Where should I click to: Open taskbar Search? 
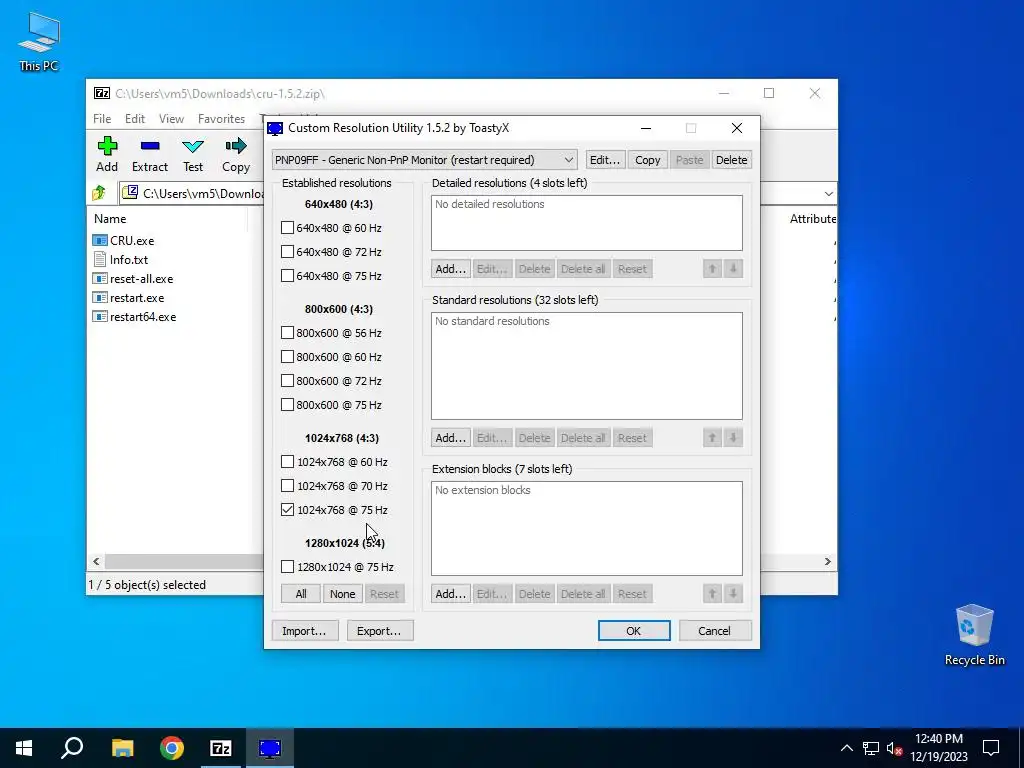(x=72, y=748)
